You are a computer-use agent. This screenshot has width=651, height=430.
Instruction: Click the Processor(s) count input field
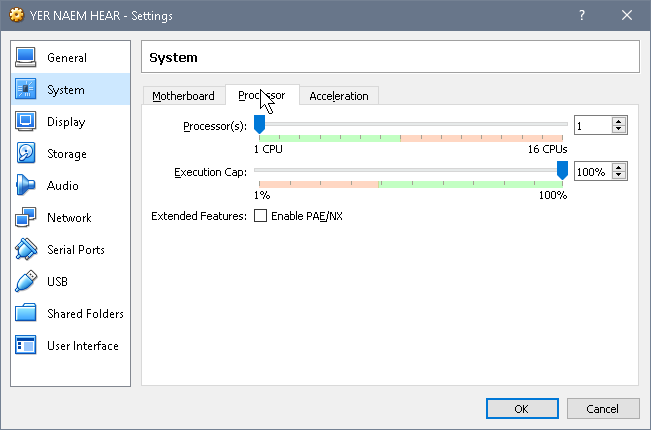(593, 125)
